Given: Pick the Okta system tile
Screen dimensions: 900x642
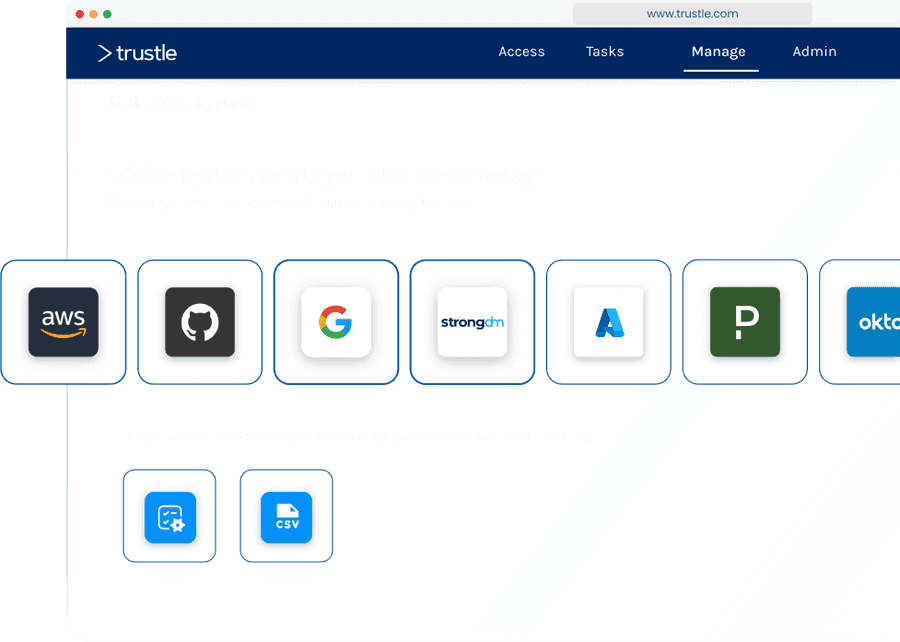Looking at the screenshot, I should (861, 322).
